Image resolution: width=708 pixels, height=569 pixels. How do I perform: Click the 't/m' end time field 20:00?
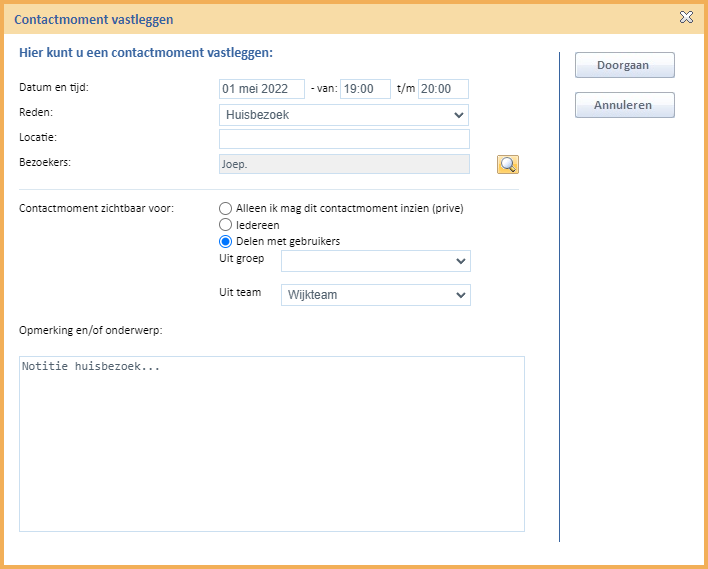pyautogui.click(x=443, y=89)
